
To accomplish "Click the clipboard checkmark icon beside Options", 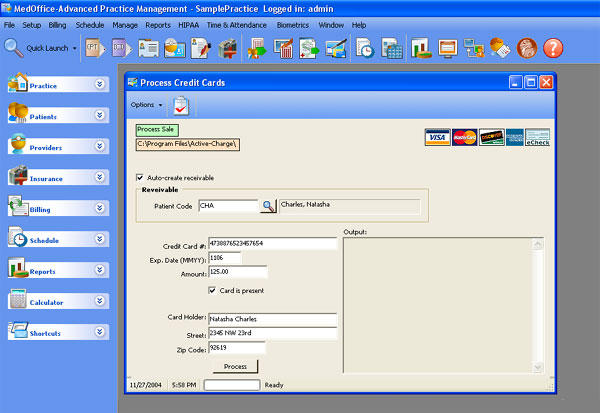I will pos(181,105).
